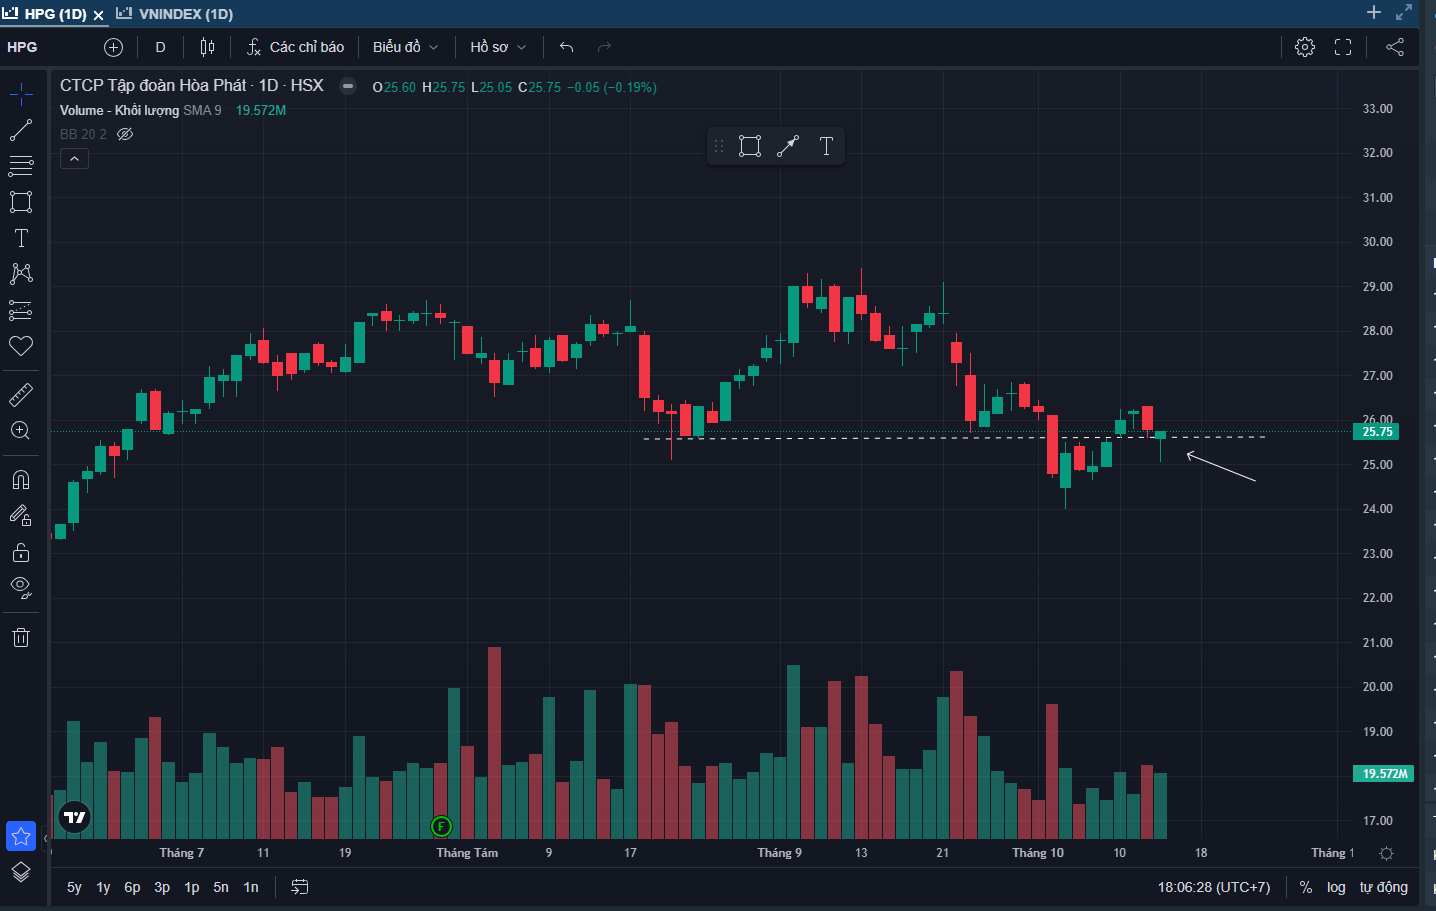1436x911 pixels.
Task: Select the crosshair cursor tool
Action: [21, 95]
